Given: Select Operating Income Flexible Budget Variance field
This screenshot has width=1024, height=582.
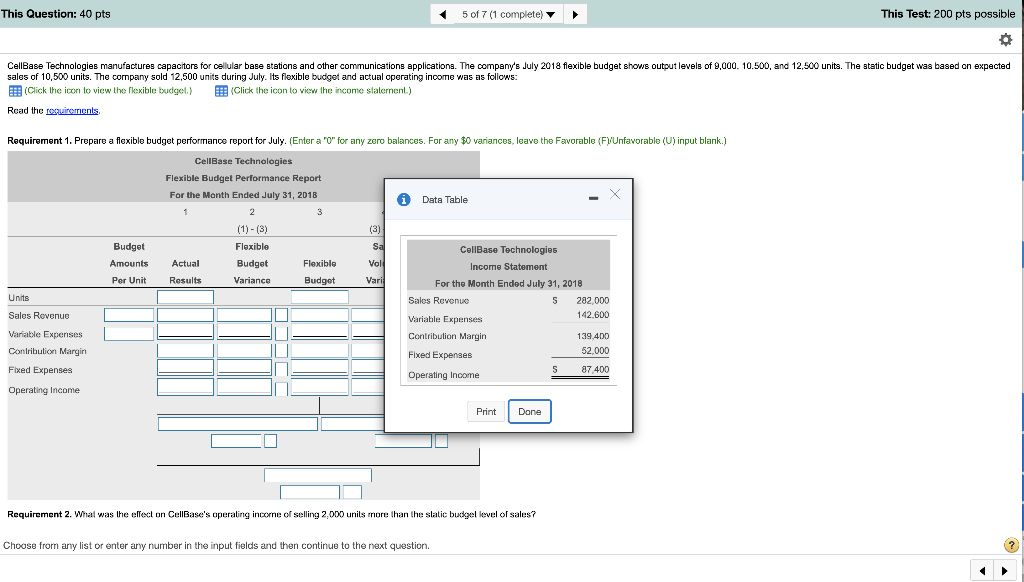Looking at the screenshot, I should [x=244, y=387].
